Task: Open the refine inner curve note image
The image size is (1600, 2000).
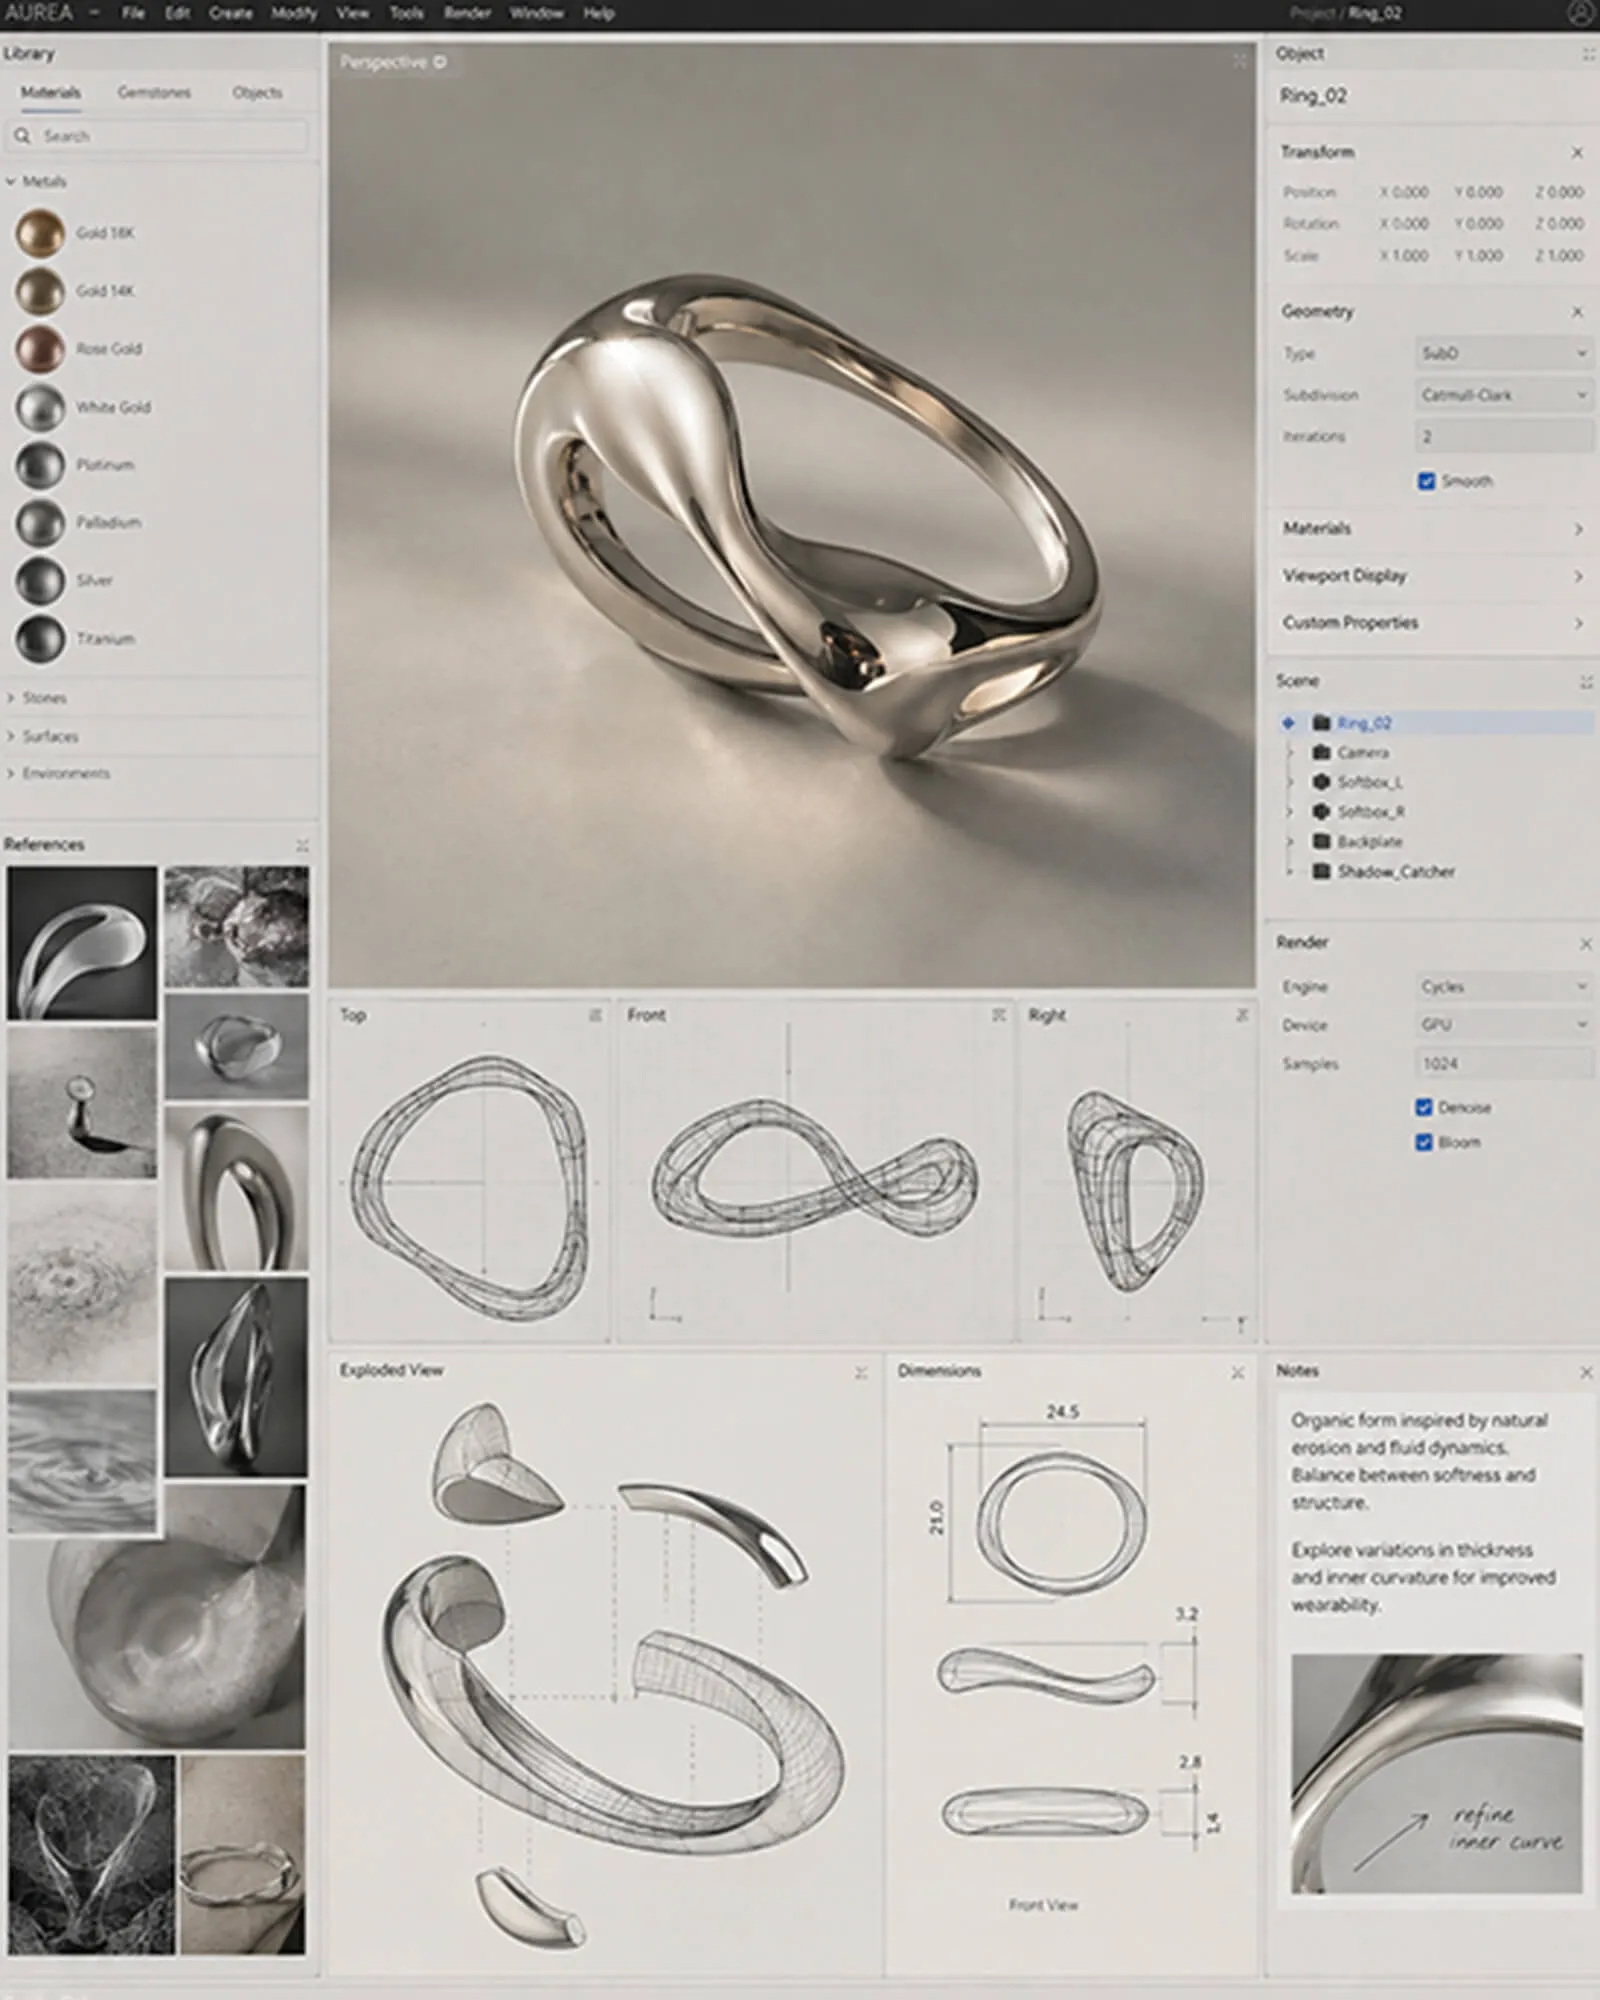Action: [1436, 1773]
